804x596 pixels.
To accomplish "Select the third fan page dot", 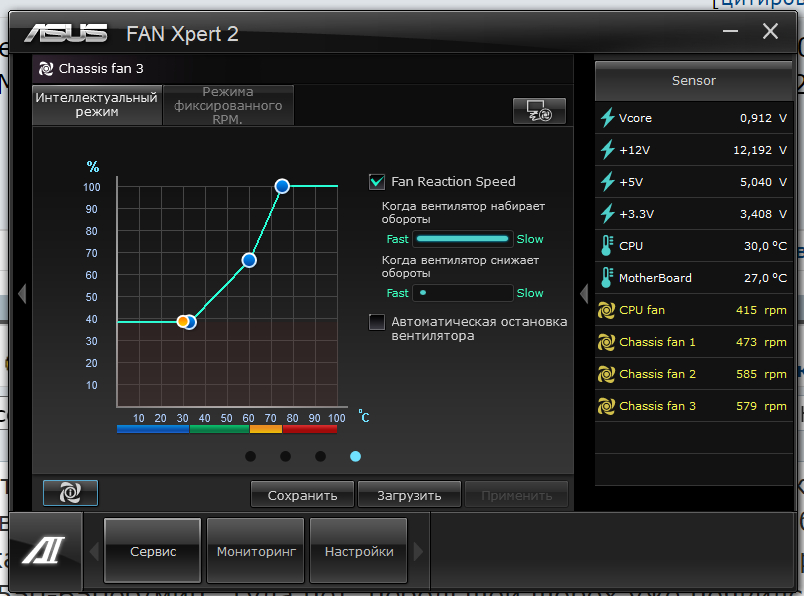I will (320, 456).
